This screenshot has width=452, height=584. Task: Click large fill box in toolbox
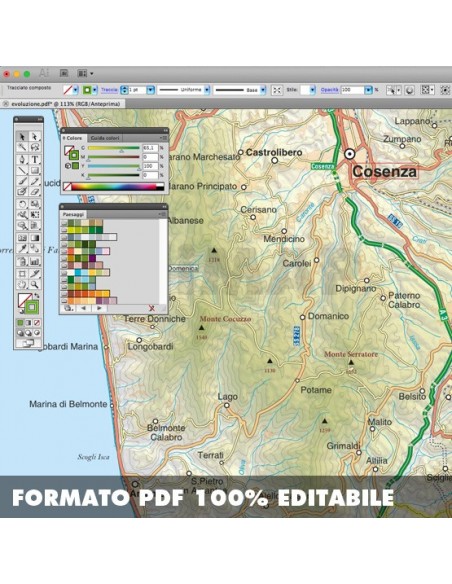click(x=25, y=300)
